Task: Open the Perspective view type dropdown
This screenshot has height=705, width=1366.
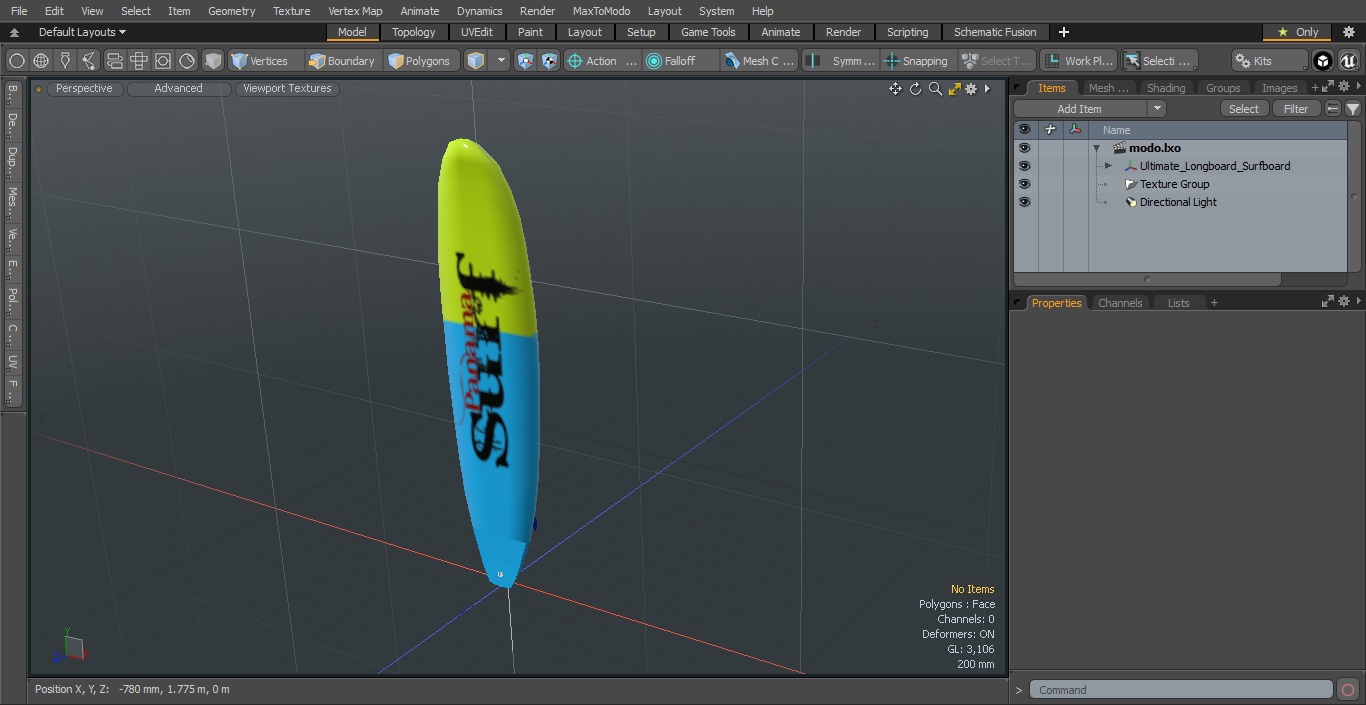Action: (x=84, y=88)
